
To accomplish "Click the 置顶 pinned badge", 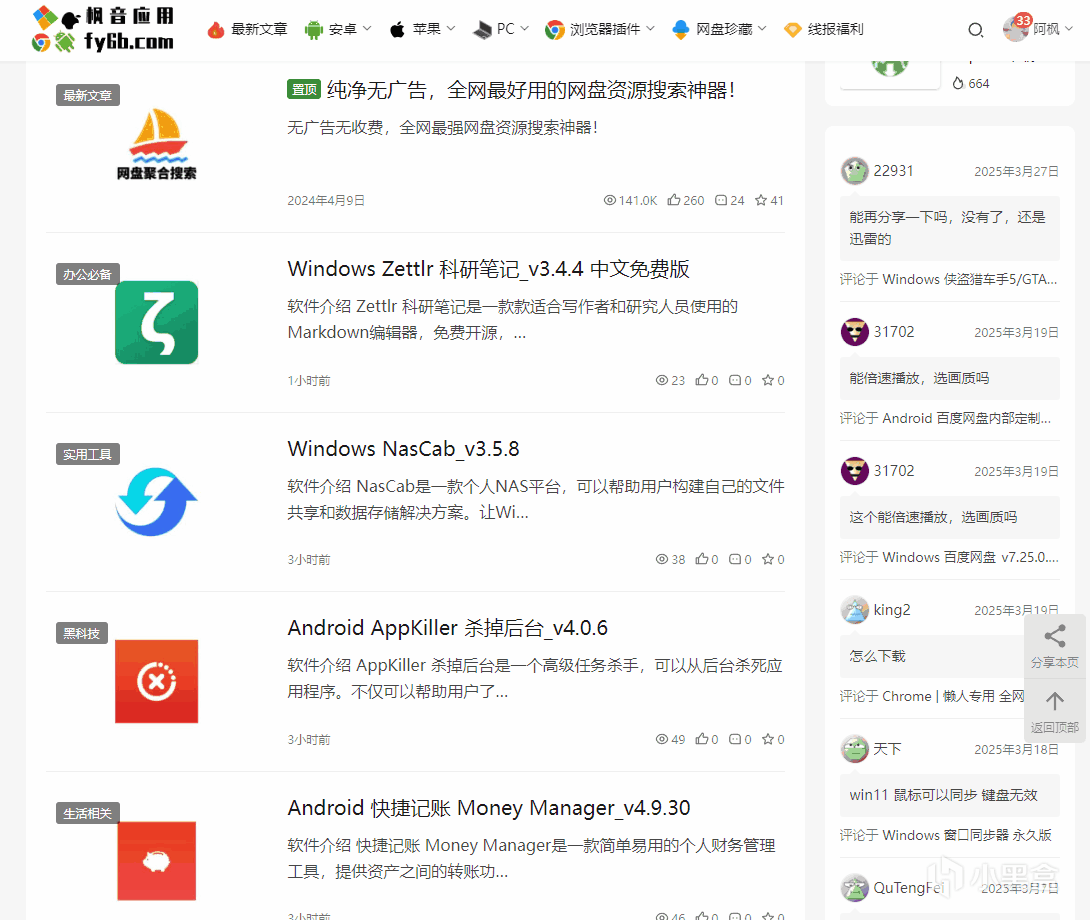I will pos(304,89).
